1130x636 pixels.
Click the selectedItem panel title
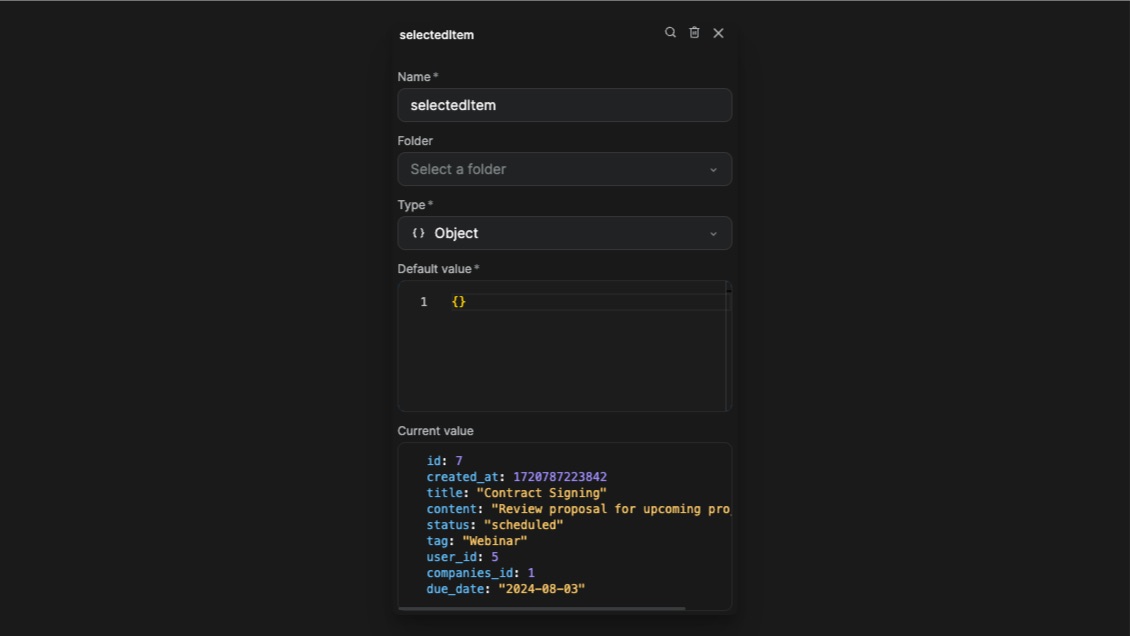pyautogui.click(x=436, y=34)
